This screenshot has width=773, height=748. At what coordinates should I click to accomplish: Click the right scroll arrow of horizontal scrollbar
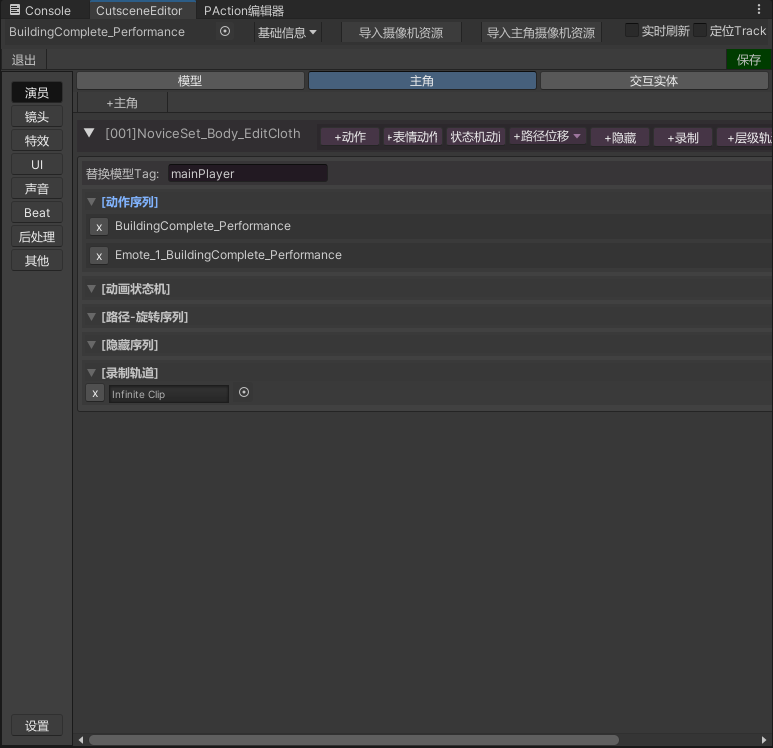[x=767, y=740]
